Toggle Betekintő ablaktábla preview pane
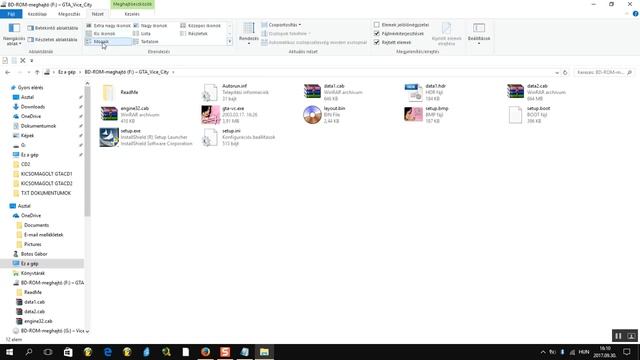This screenshot has height=360, width=640. coord(53,28)
